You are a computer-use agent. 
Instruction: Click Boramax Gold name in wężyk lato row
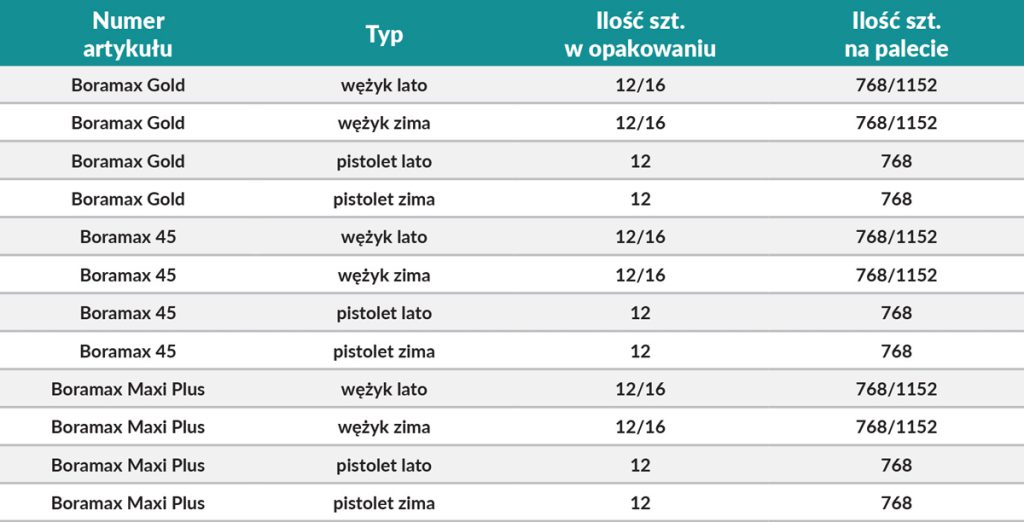pos(128,85)
